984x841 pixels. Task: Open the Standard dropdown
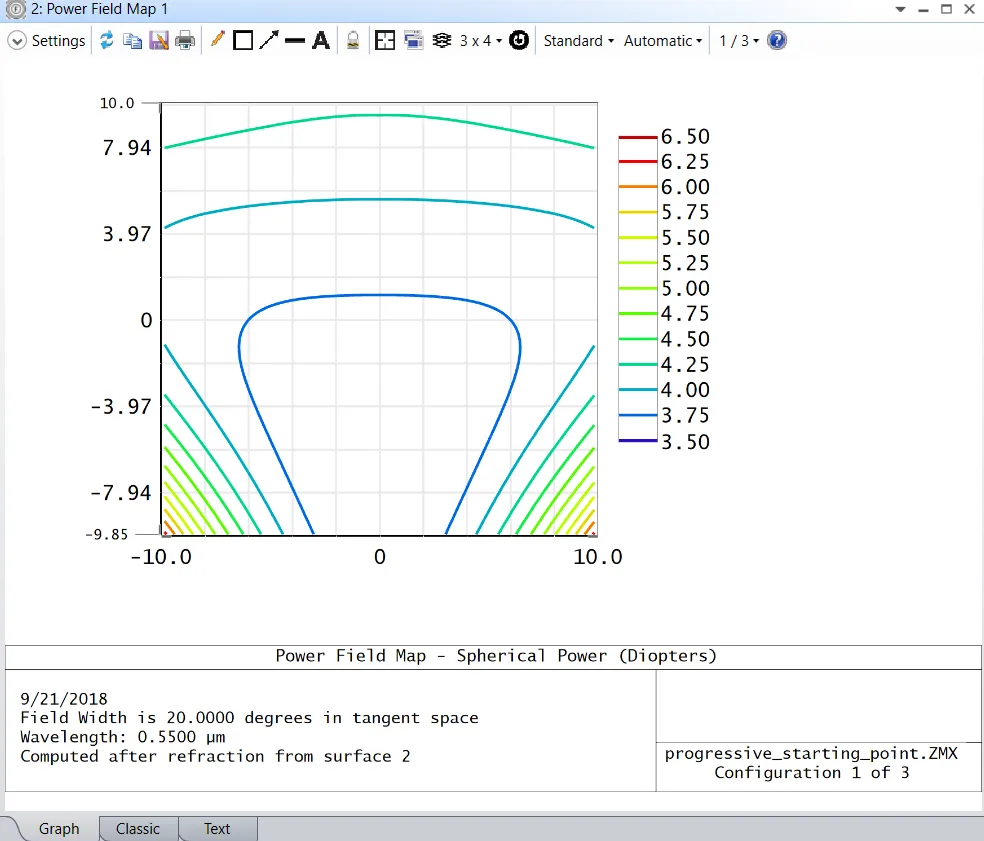(578, 41)
